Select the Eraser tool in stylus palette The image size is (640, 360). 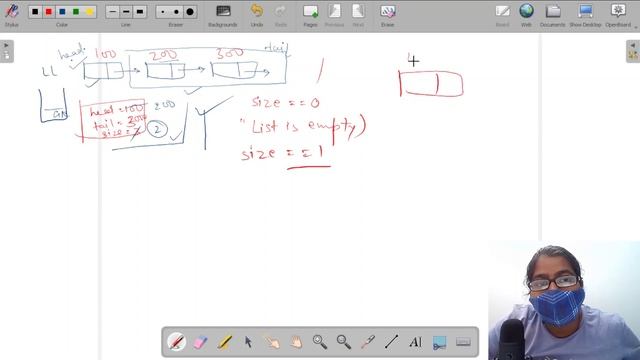pyautogui.click(x=200, y=342)
